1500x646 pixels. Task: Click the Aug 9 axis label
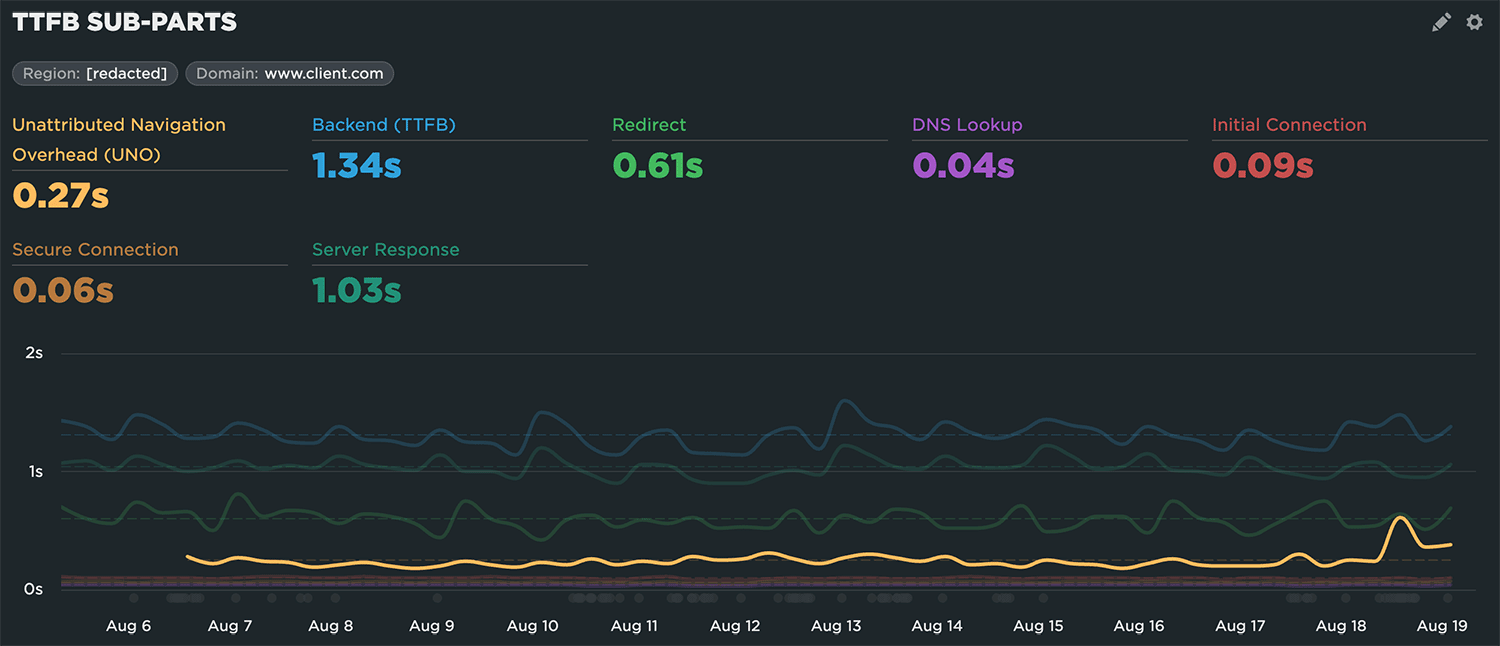tap(431, 626)
